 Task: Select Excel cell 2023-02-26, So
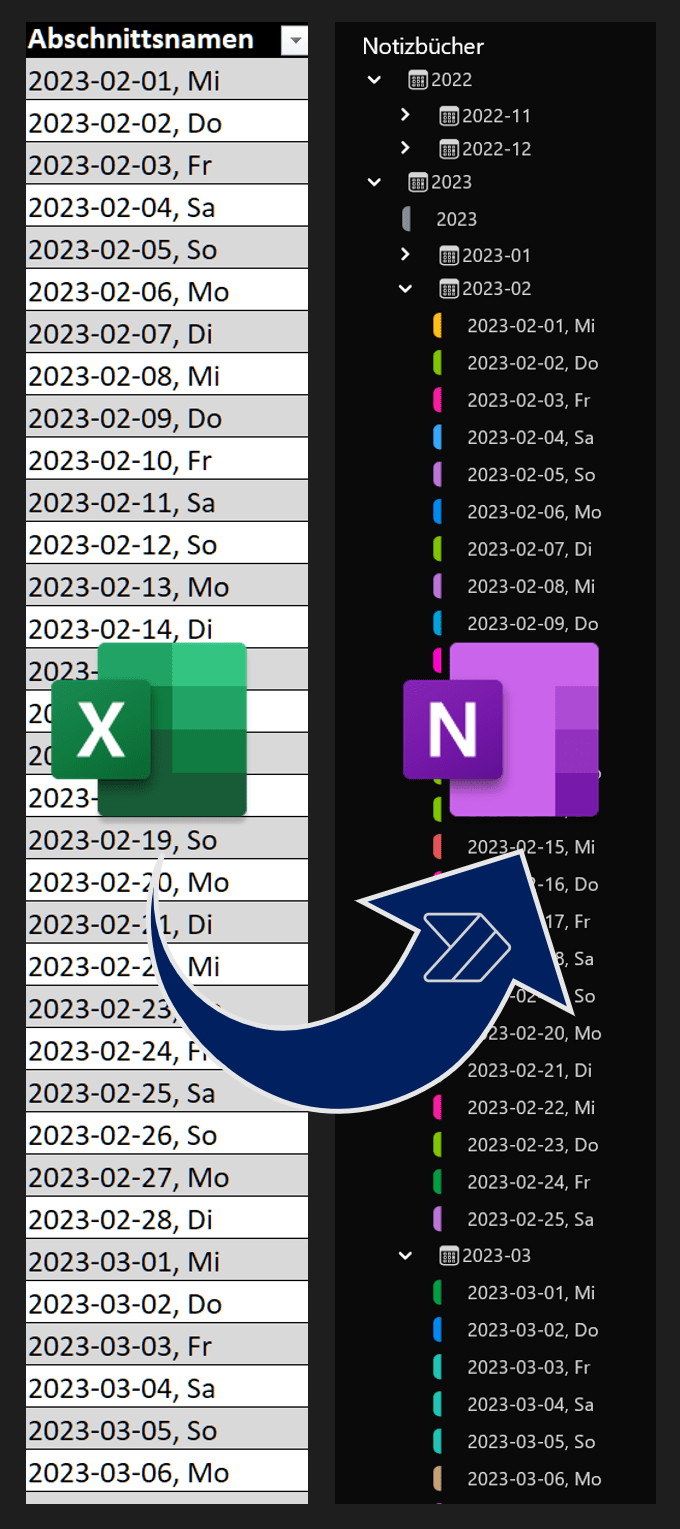(x=167, y=1133)
